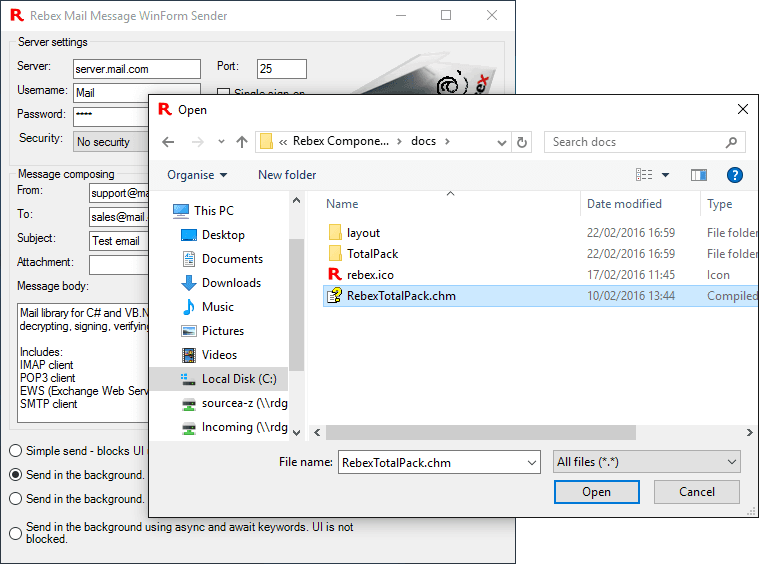
Task: Click the horizontal scrollbar right arrow
Action: (749, 432)
